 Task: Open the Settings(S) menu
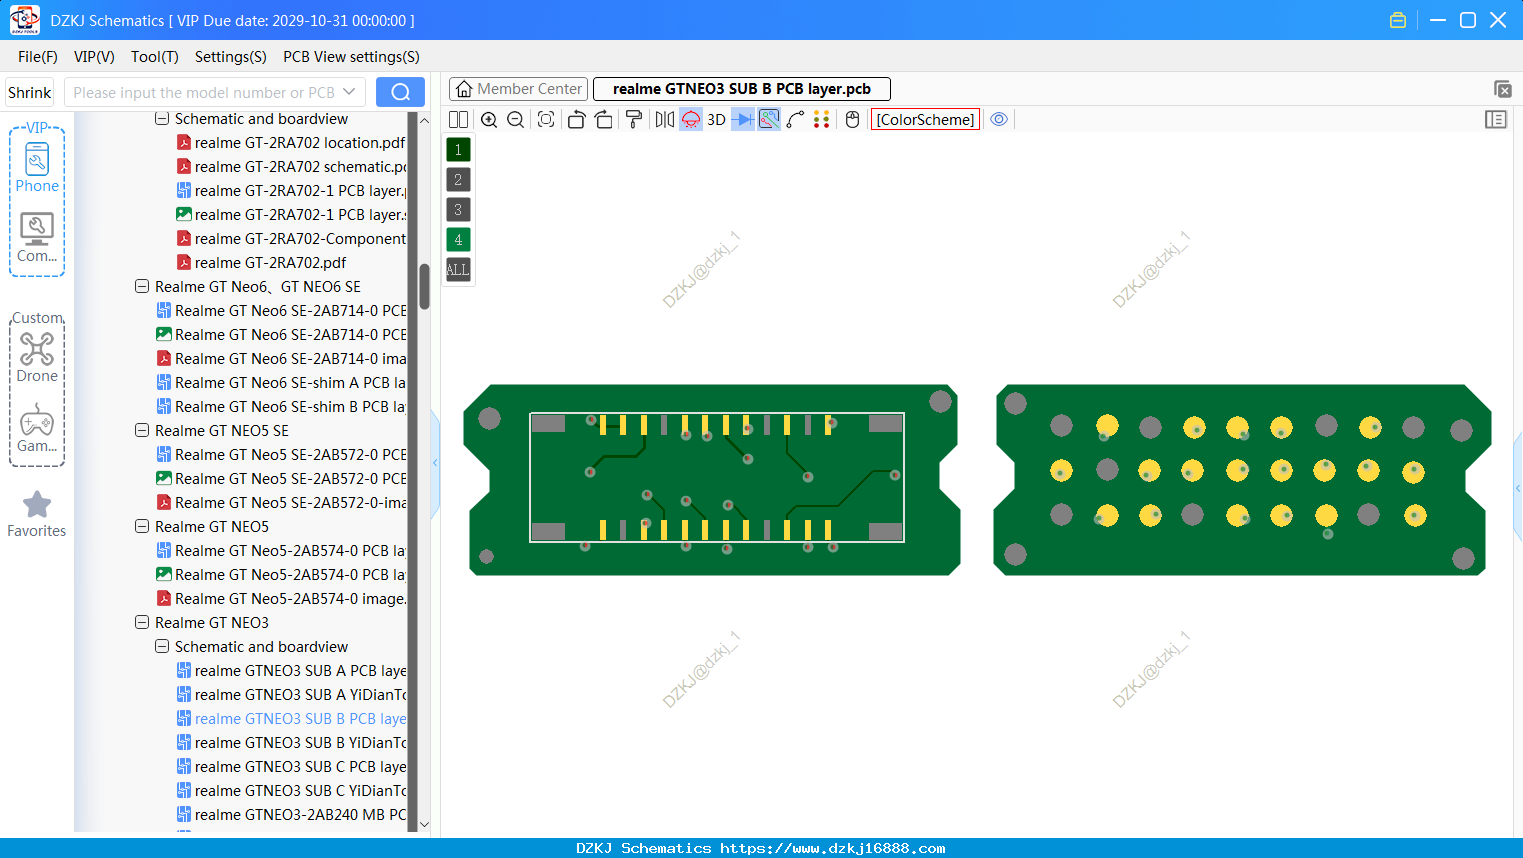click(231, 57)
